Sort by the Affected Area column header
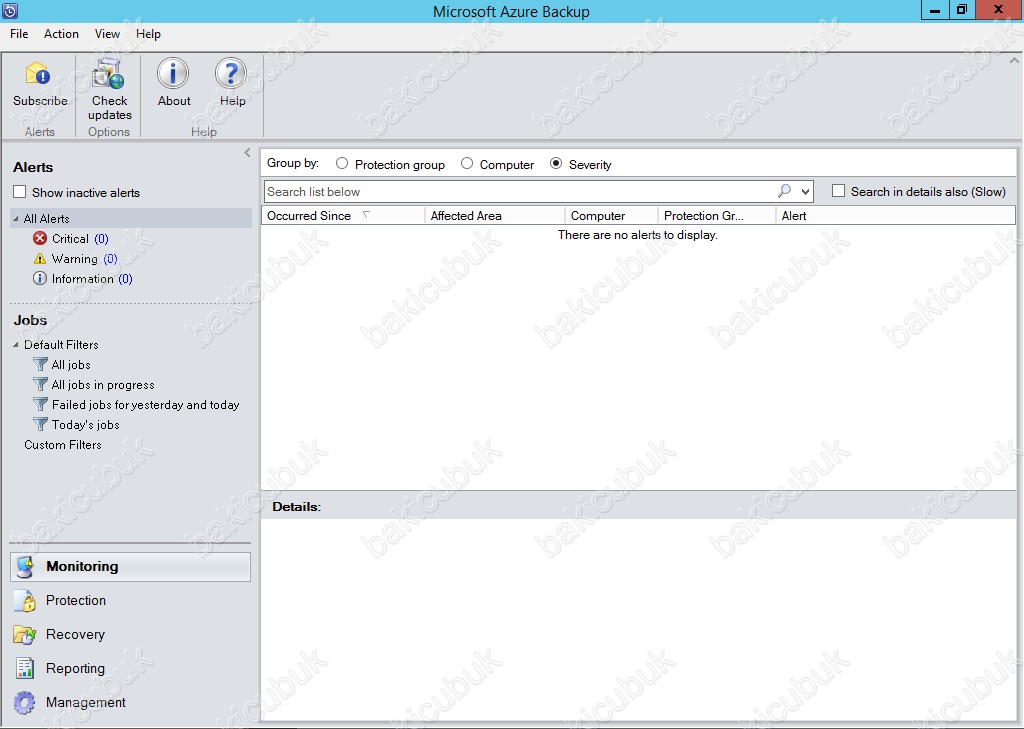 (494, 216)
